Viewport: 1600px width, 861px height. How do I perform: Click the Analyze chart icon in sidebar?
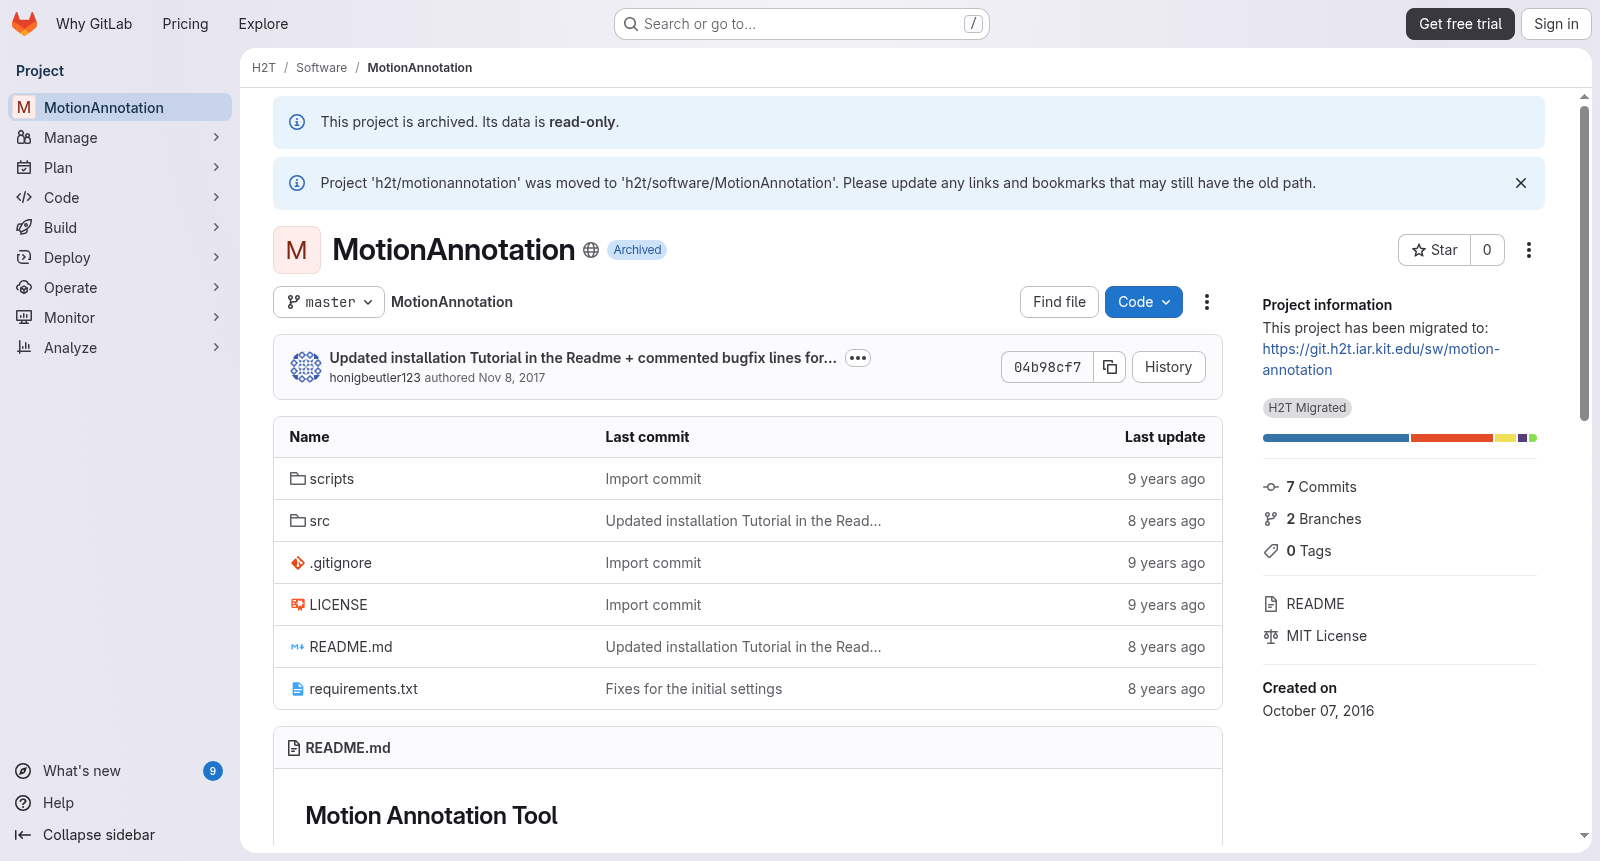tap(24, 348)
